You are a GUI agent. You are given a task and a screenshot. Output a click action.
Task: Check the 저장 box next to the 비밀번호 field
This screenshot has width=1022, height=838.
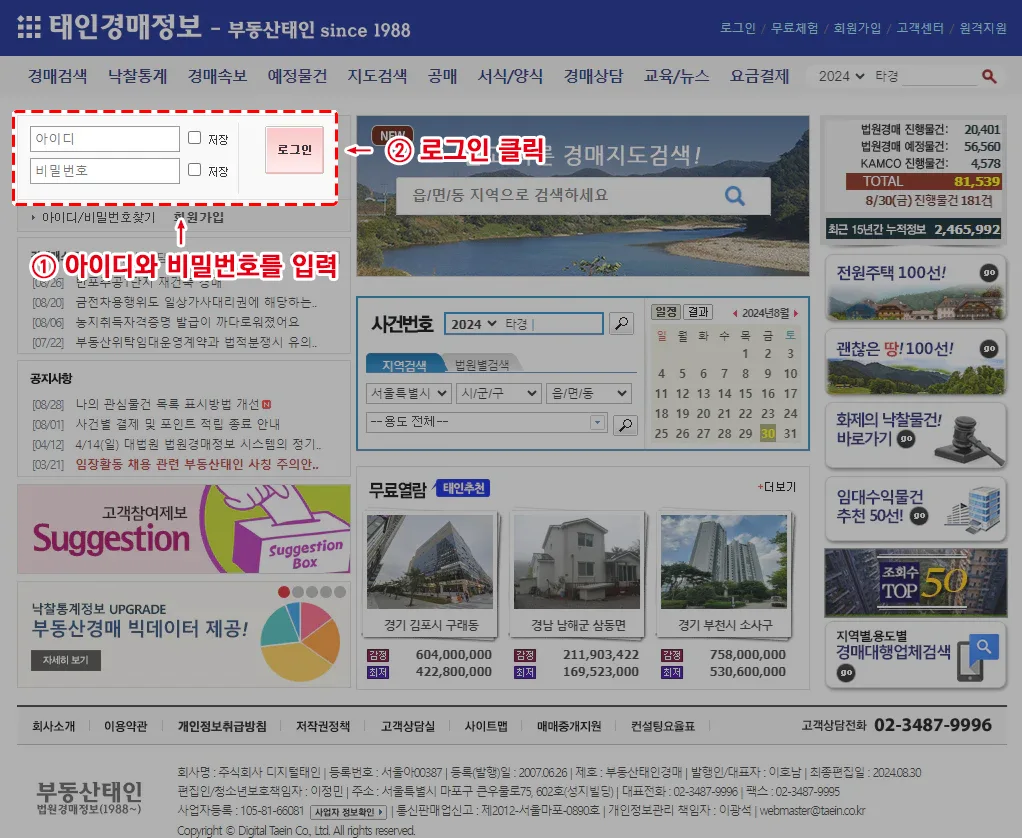[194, 169]
